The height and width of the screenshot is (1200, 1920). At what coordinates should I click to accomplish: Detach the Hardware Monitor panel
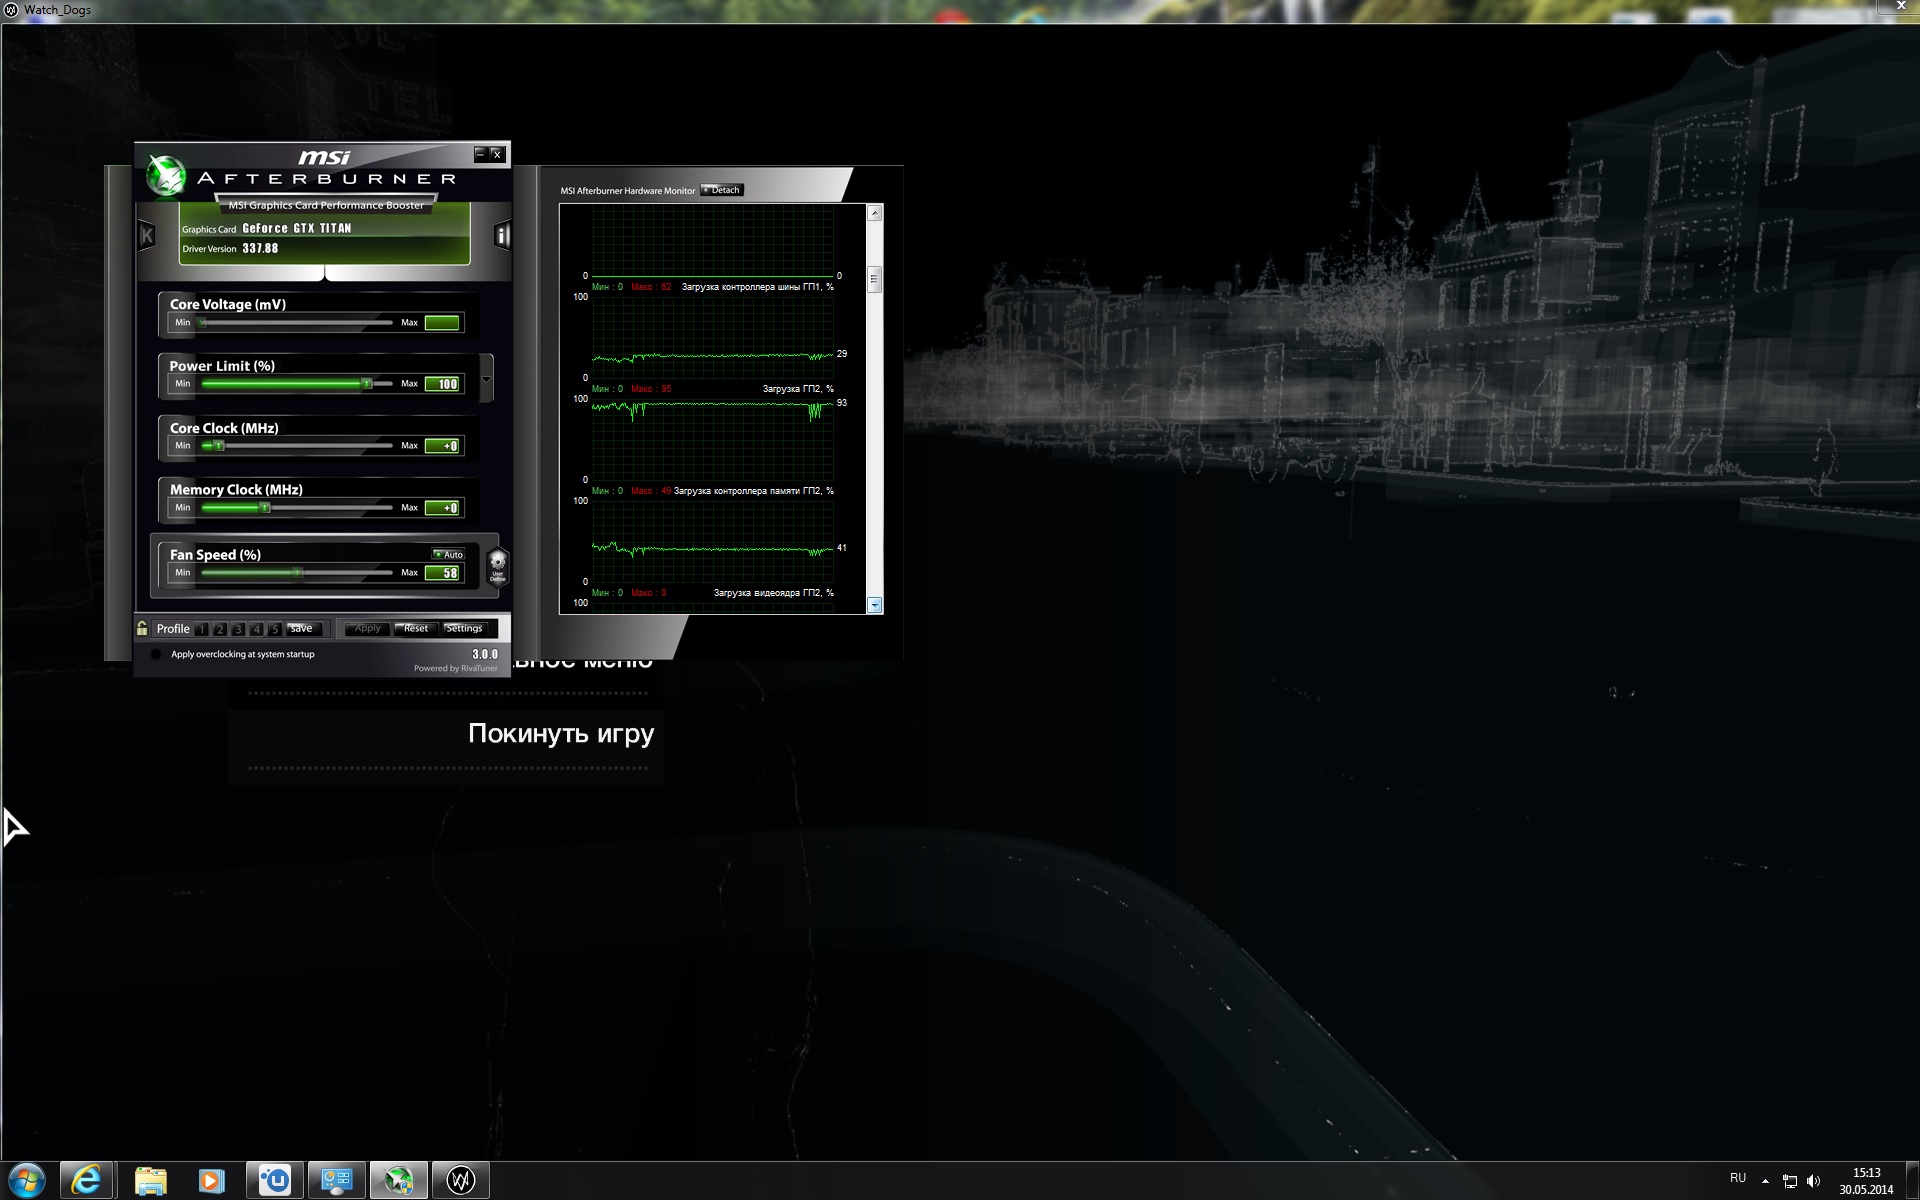pos(722,190)
